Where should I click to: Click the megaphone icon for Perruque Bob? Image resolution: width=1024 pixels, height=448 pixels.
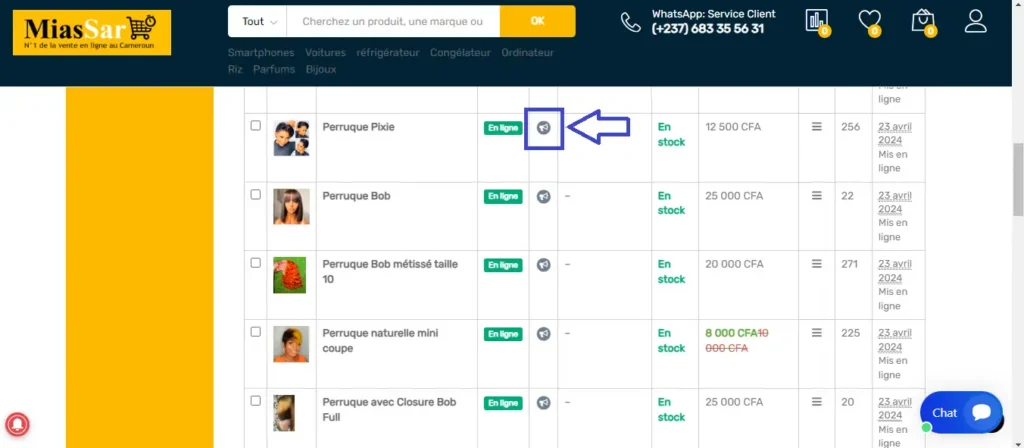click(544, 196)
